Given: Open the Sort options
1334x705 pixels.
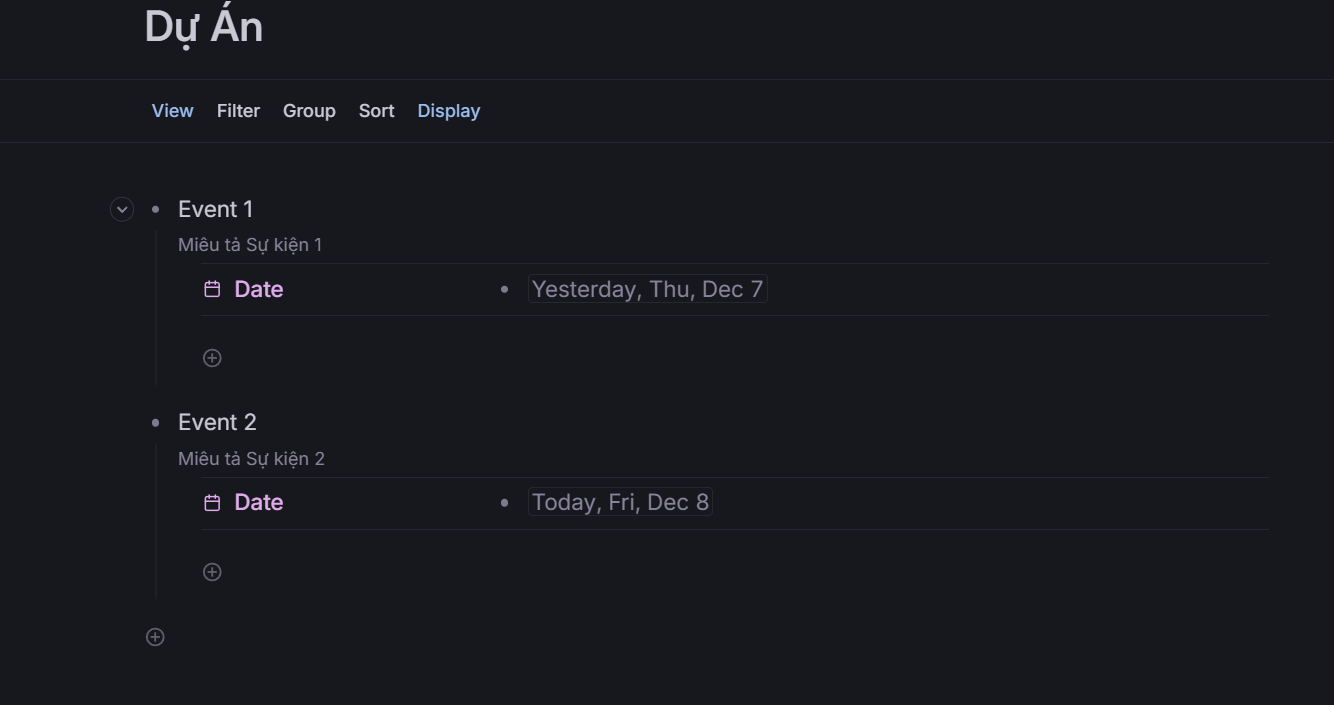Looking at the screenshot, I should (x=376, y=111).
